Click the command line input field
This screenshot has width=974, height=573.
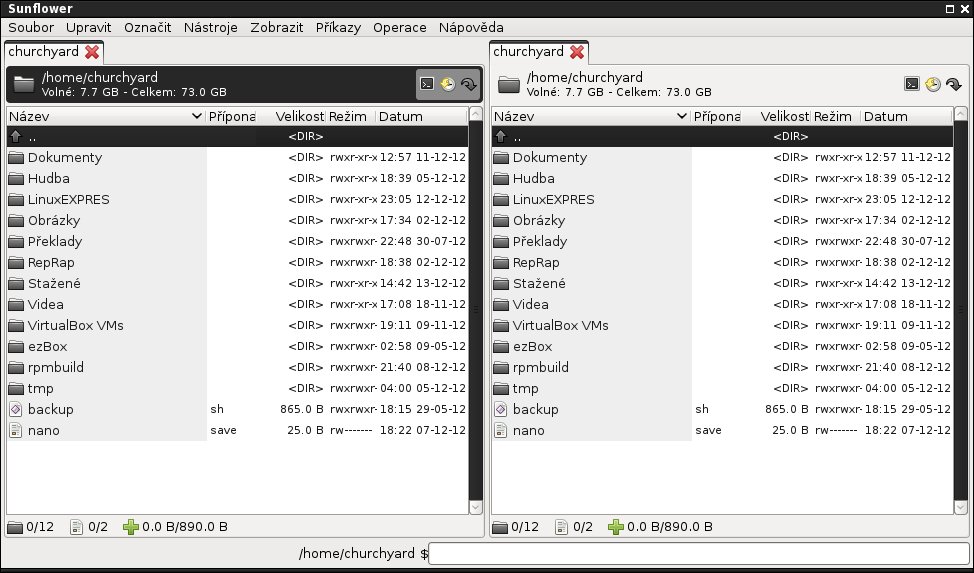tap(699, 553)
